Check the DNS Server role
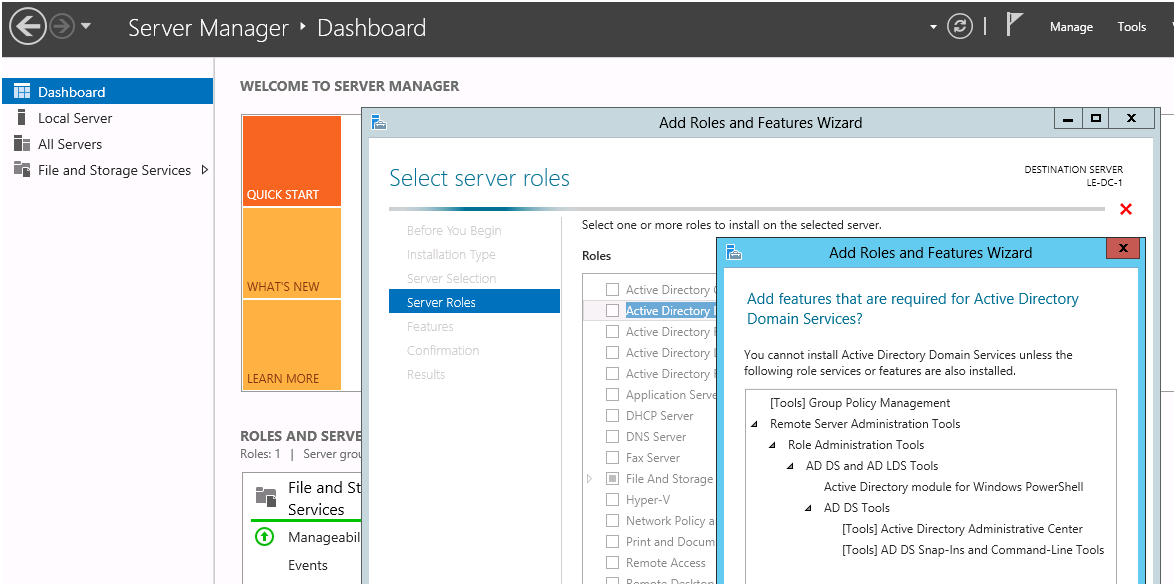This screenshot has height=586, width=1176. 615,436
